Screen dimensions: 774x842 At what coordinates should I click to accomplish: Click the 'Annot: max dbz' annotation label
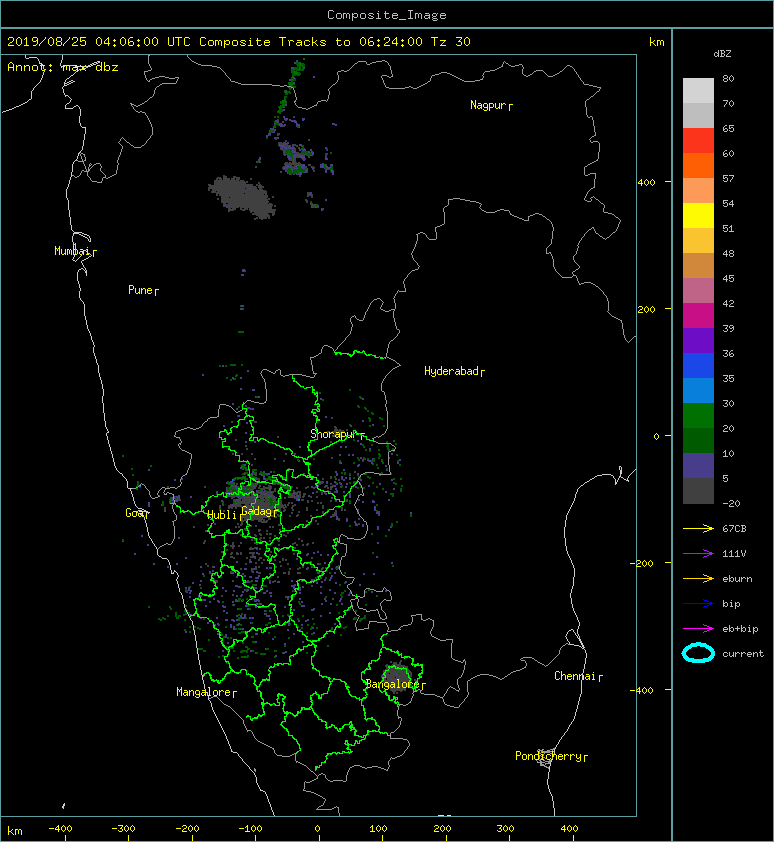click(x=63, y=67)
